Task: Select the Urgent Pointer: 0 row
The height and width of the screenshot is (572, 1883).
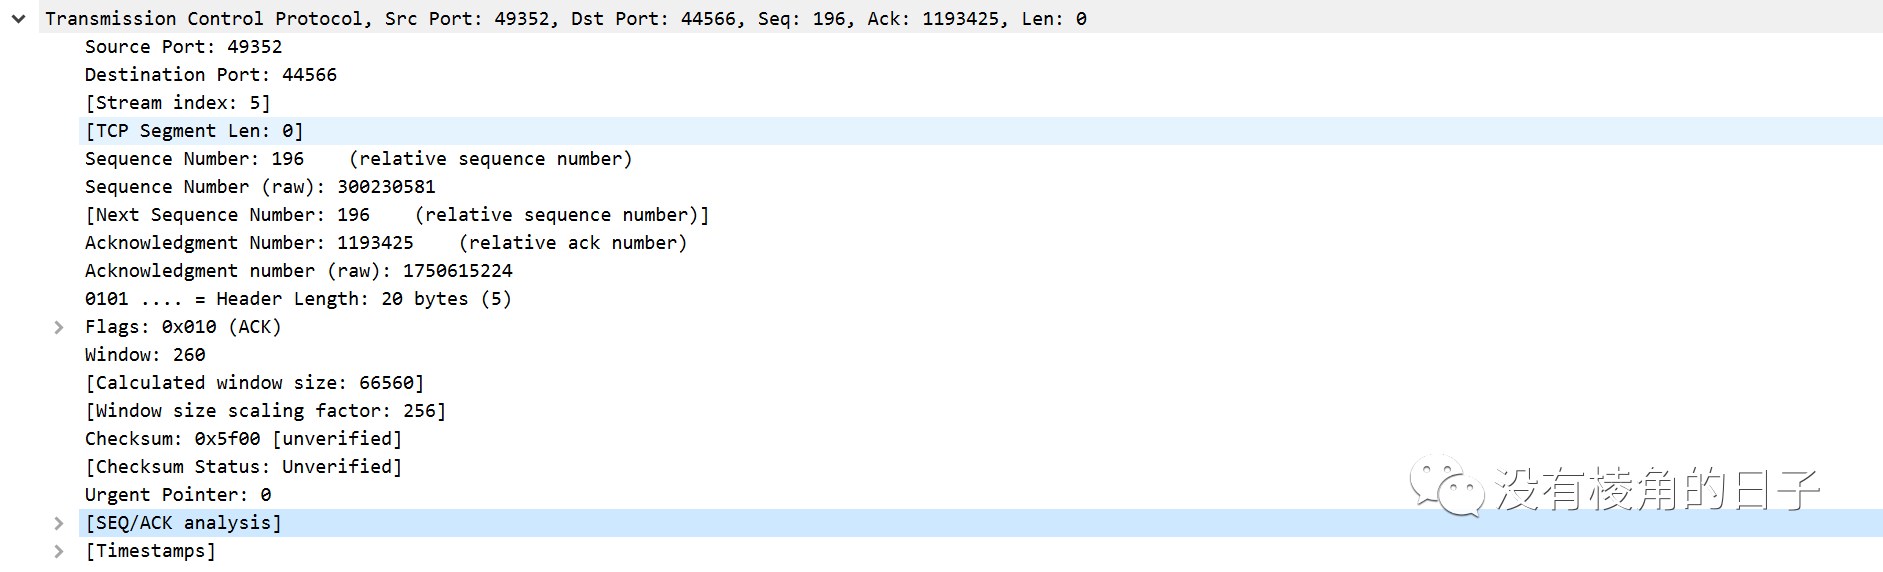Action: pos(177,495)
